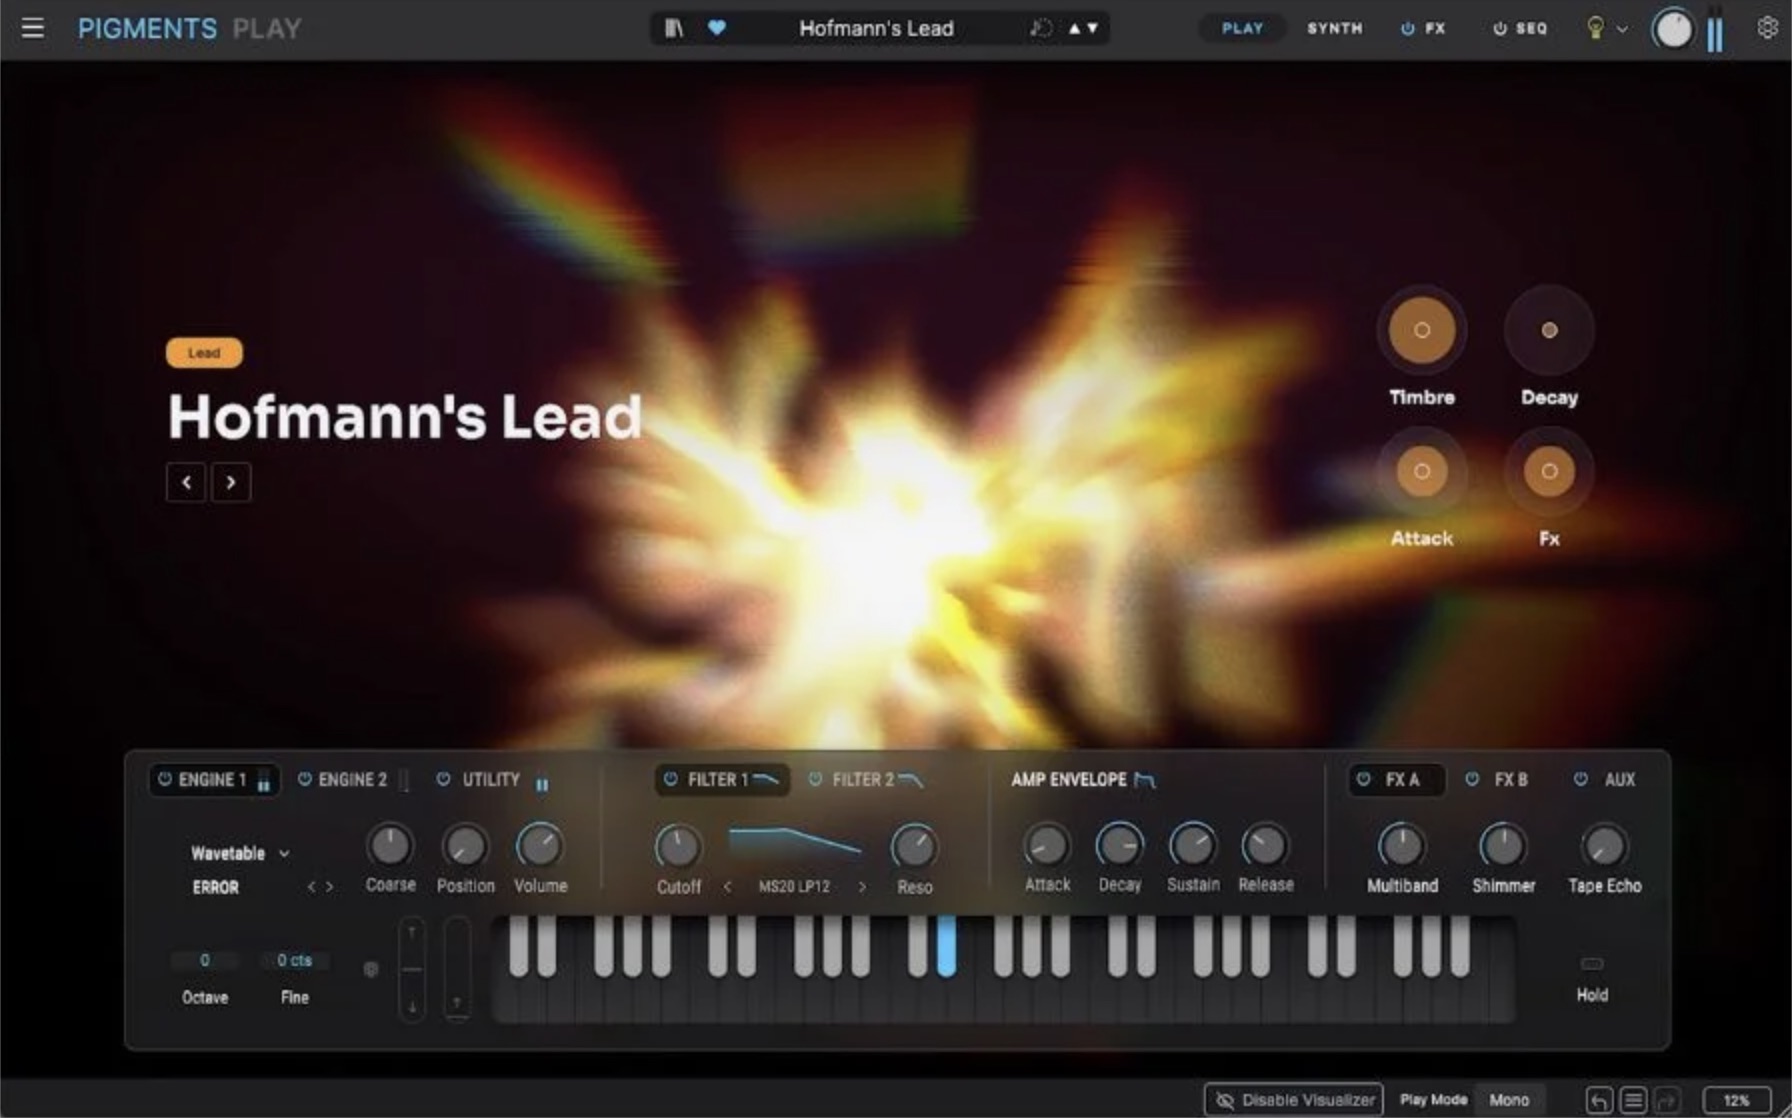This screenshot has width=1792, height=1118.
Task: Open the Wavetable engine type dropdown
Action: click(x=240, y=853)
